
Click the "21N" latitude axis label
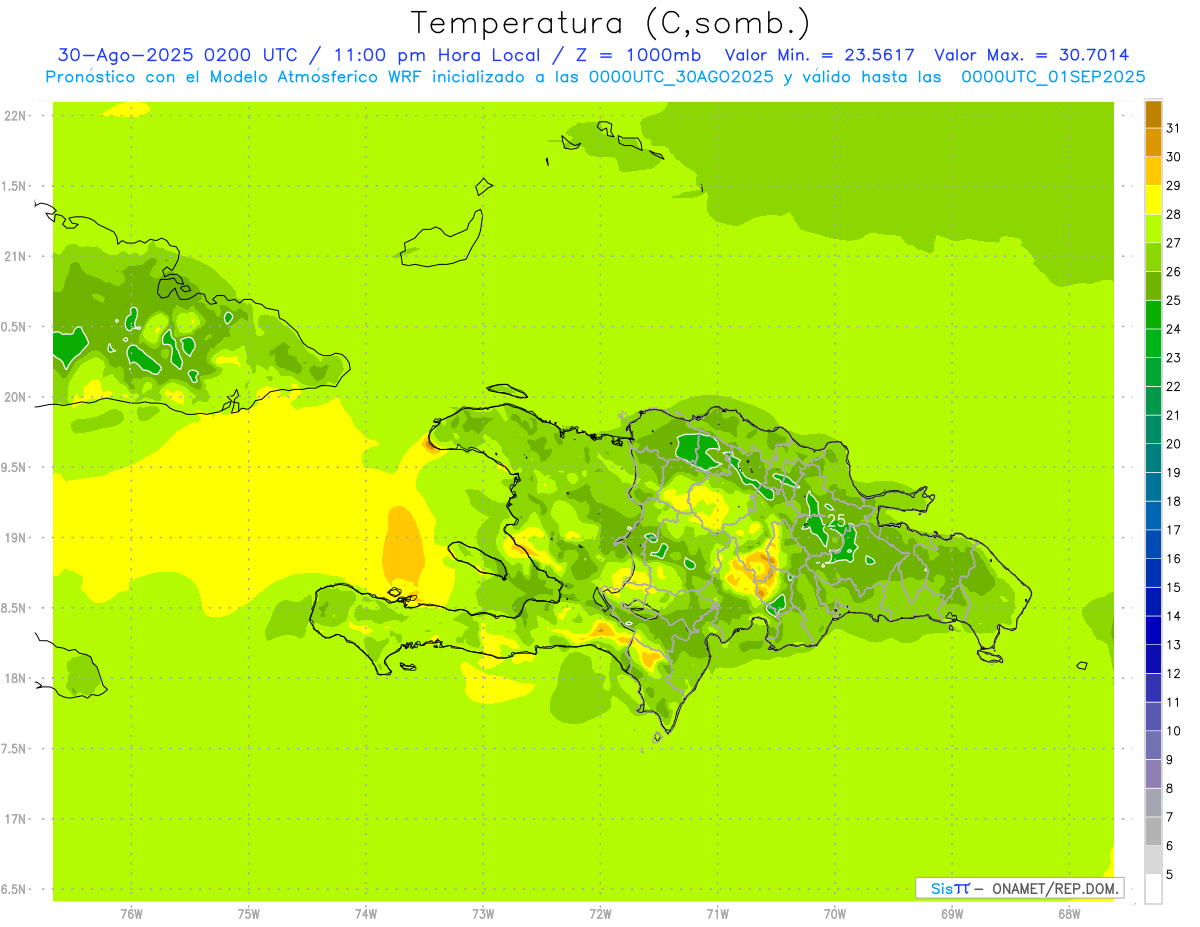click(15, 257)
